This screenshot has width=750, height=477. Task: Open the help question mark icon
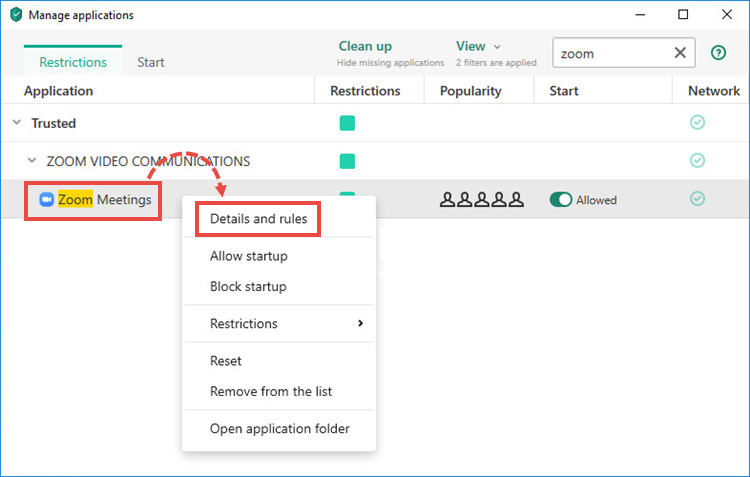pyautogui.click(x=718, y=53)
